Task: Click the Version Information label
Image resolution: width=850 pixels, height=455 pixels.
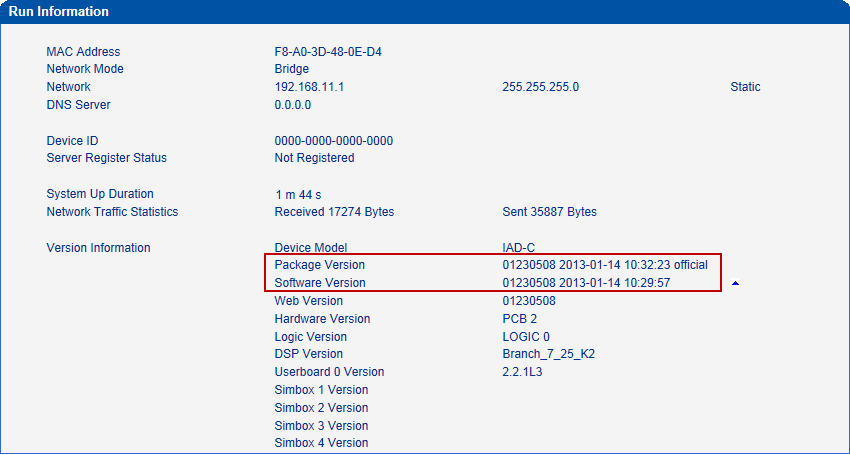Action: coord(98,248)
